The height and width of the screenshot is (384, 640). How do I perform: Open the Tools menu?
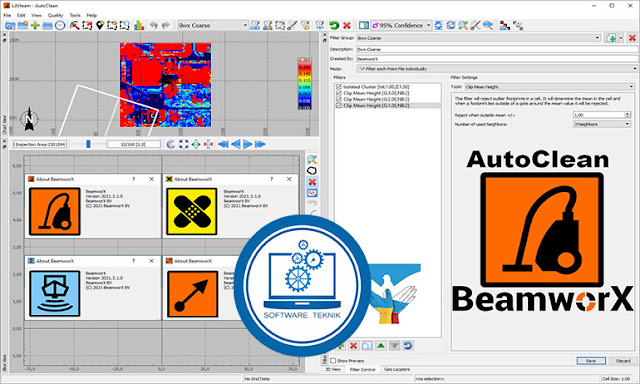pos(75,15)
